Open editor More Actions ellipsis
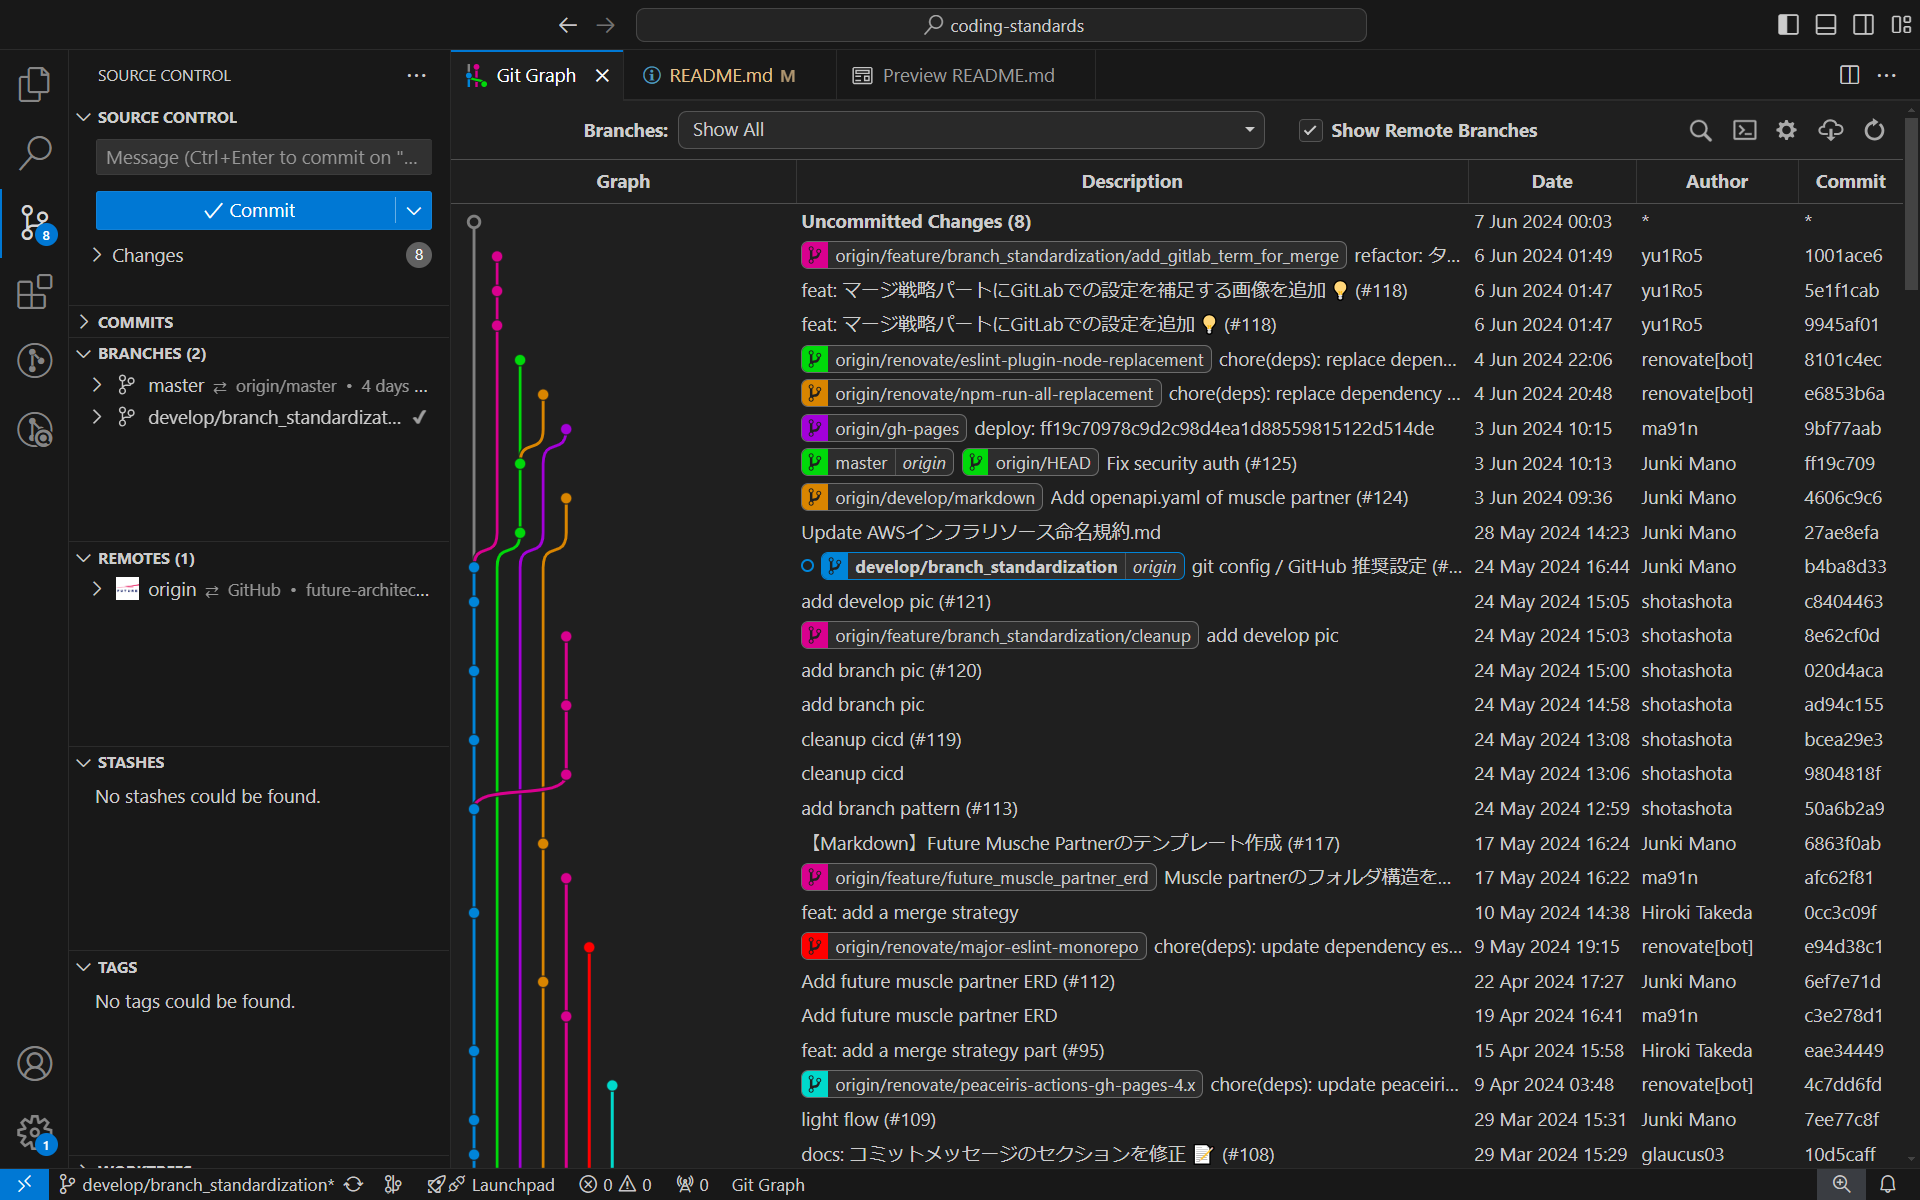 [x=1886, y=75]
